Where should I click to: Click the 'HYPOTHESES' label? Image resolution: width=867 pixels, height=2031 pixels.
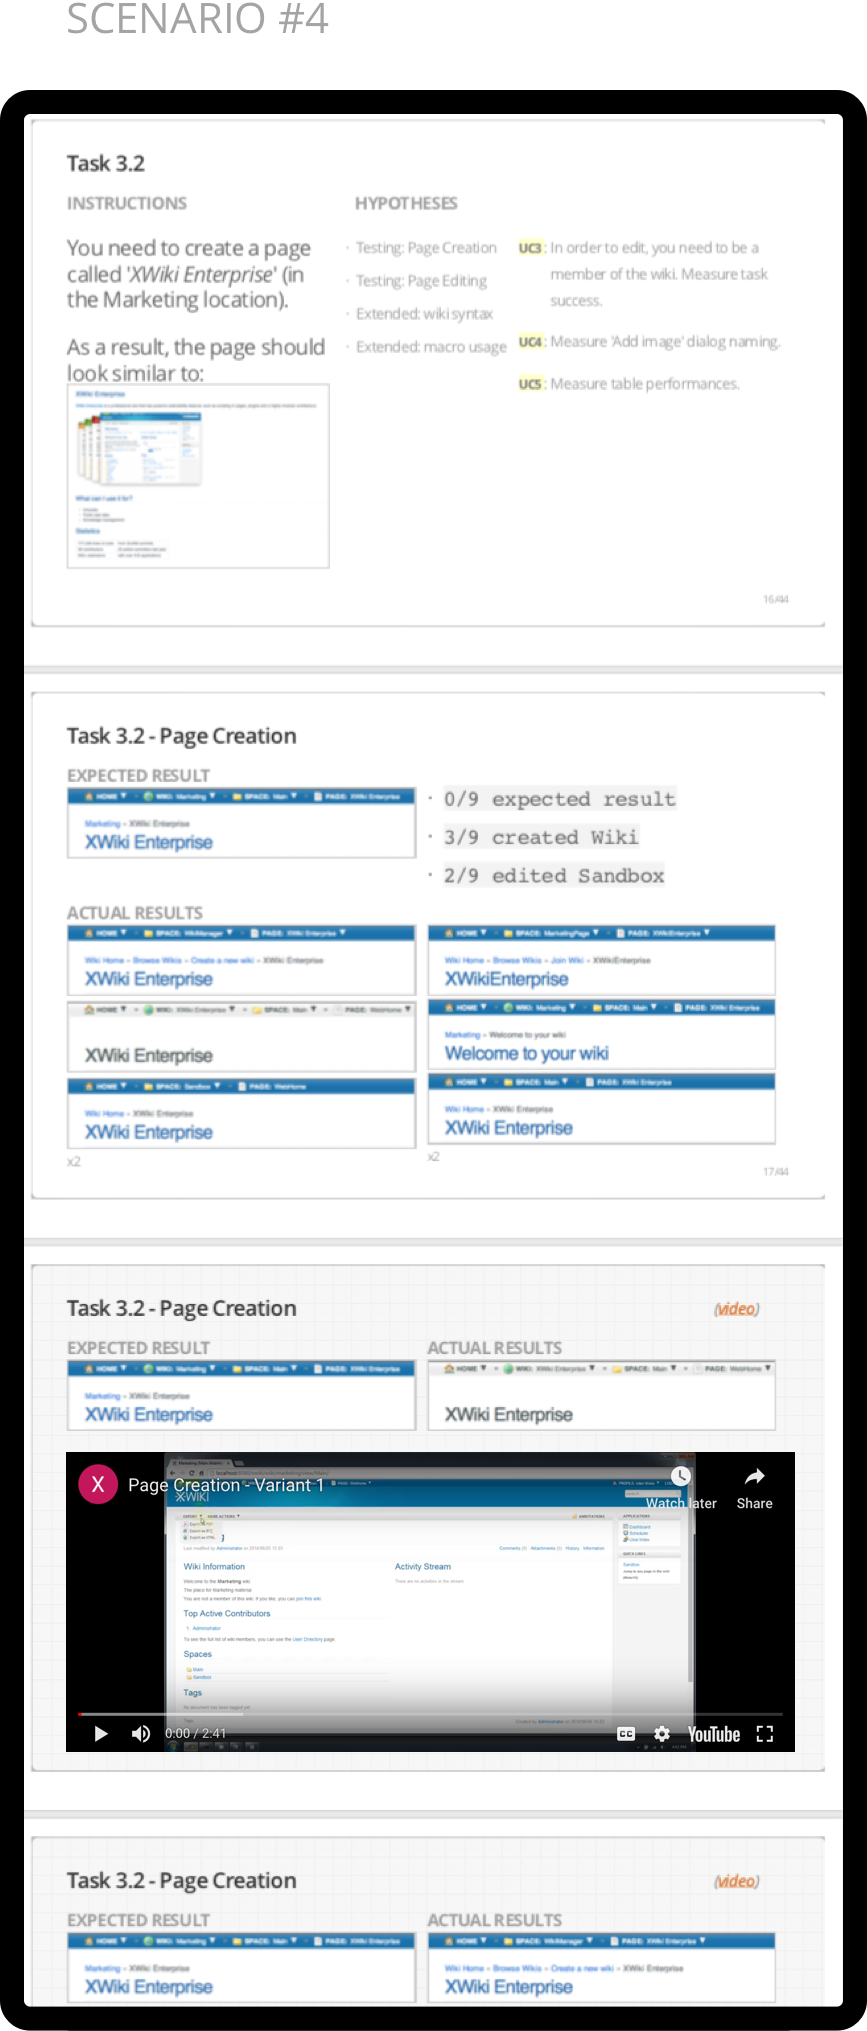406,203
